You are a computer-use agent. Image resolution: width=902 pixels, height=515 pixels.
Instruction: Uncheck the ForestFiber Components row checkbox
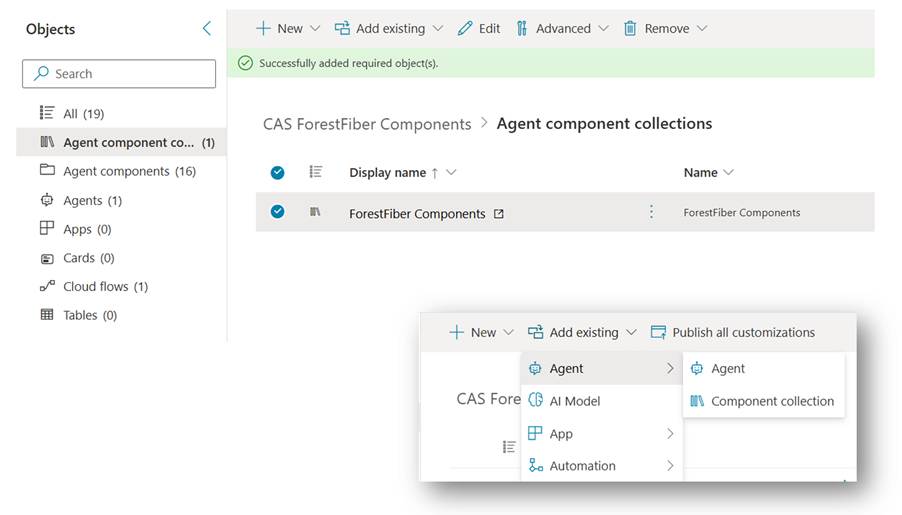(x=278, y=212)
